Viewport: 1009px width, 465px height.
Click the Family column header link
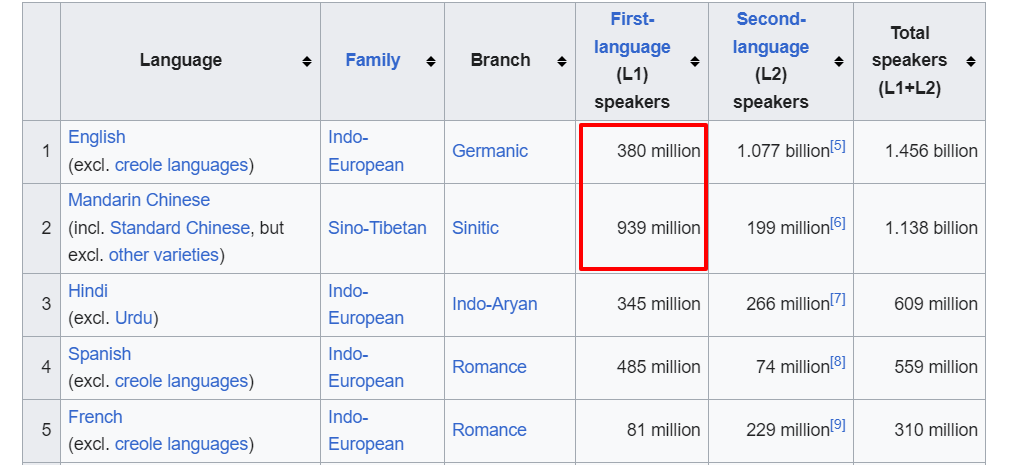click(x=373, y=60)
